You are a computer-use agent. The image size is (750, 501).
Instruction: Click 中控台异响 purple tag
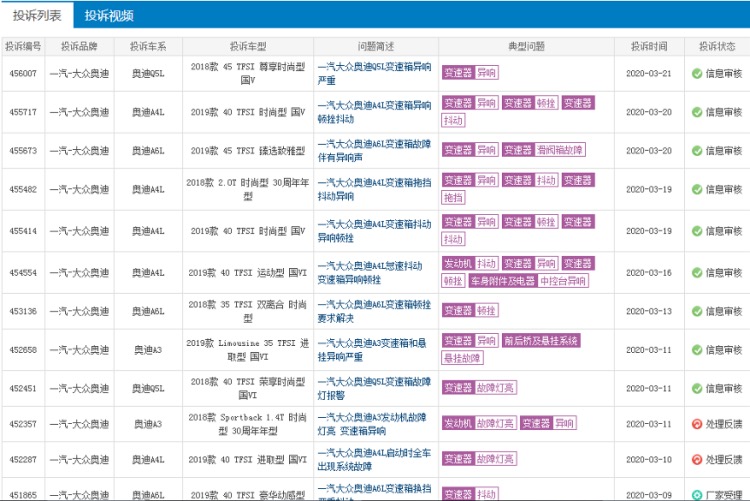(563, 281)
